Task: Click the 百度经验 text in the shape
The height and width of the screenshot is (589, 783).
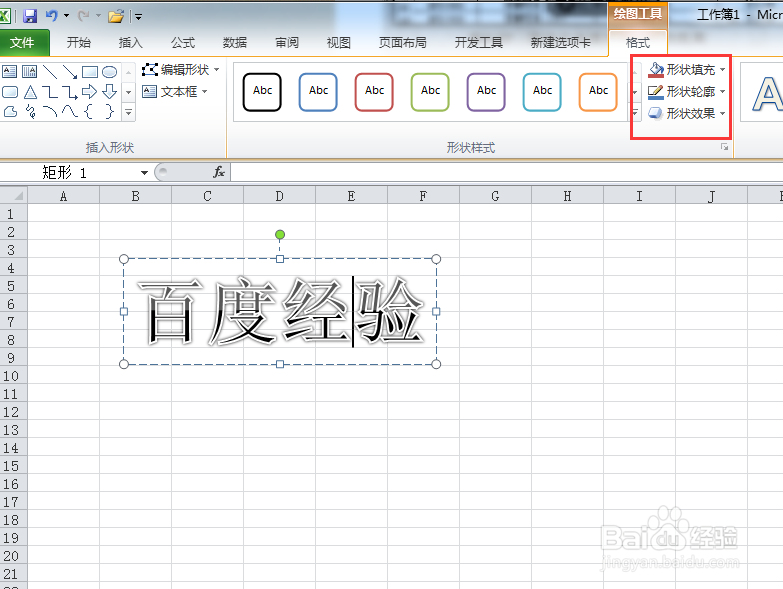Action: (280, 311)
